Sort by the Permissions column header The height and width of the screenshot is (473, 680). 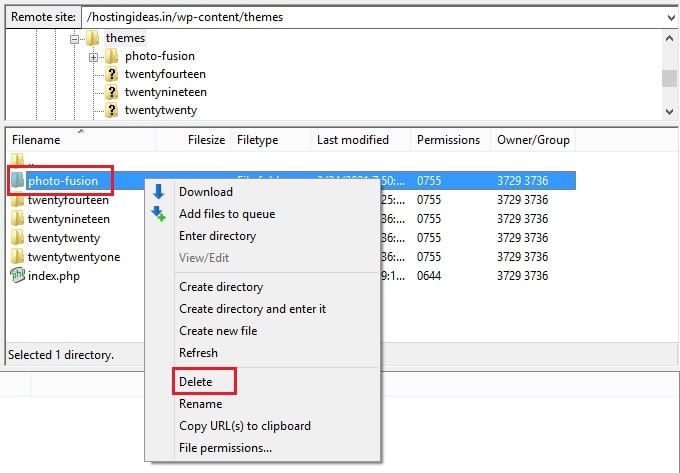(x=450, y=140)
